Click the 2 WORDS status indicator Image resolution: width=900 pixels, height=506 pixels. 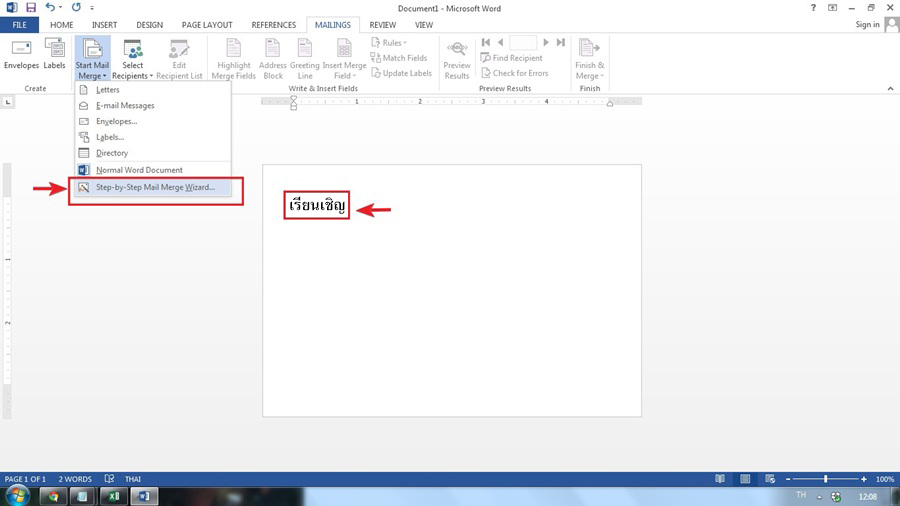click(x=75, y=479)
